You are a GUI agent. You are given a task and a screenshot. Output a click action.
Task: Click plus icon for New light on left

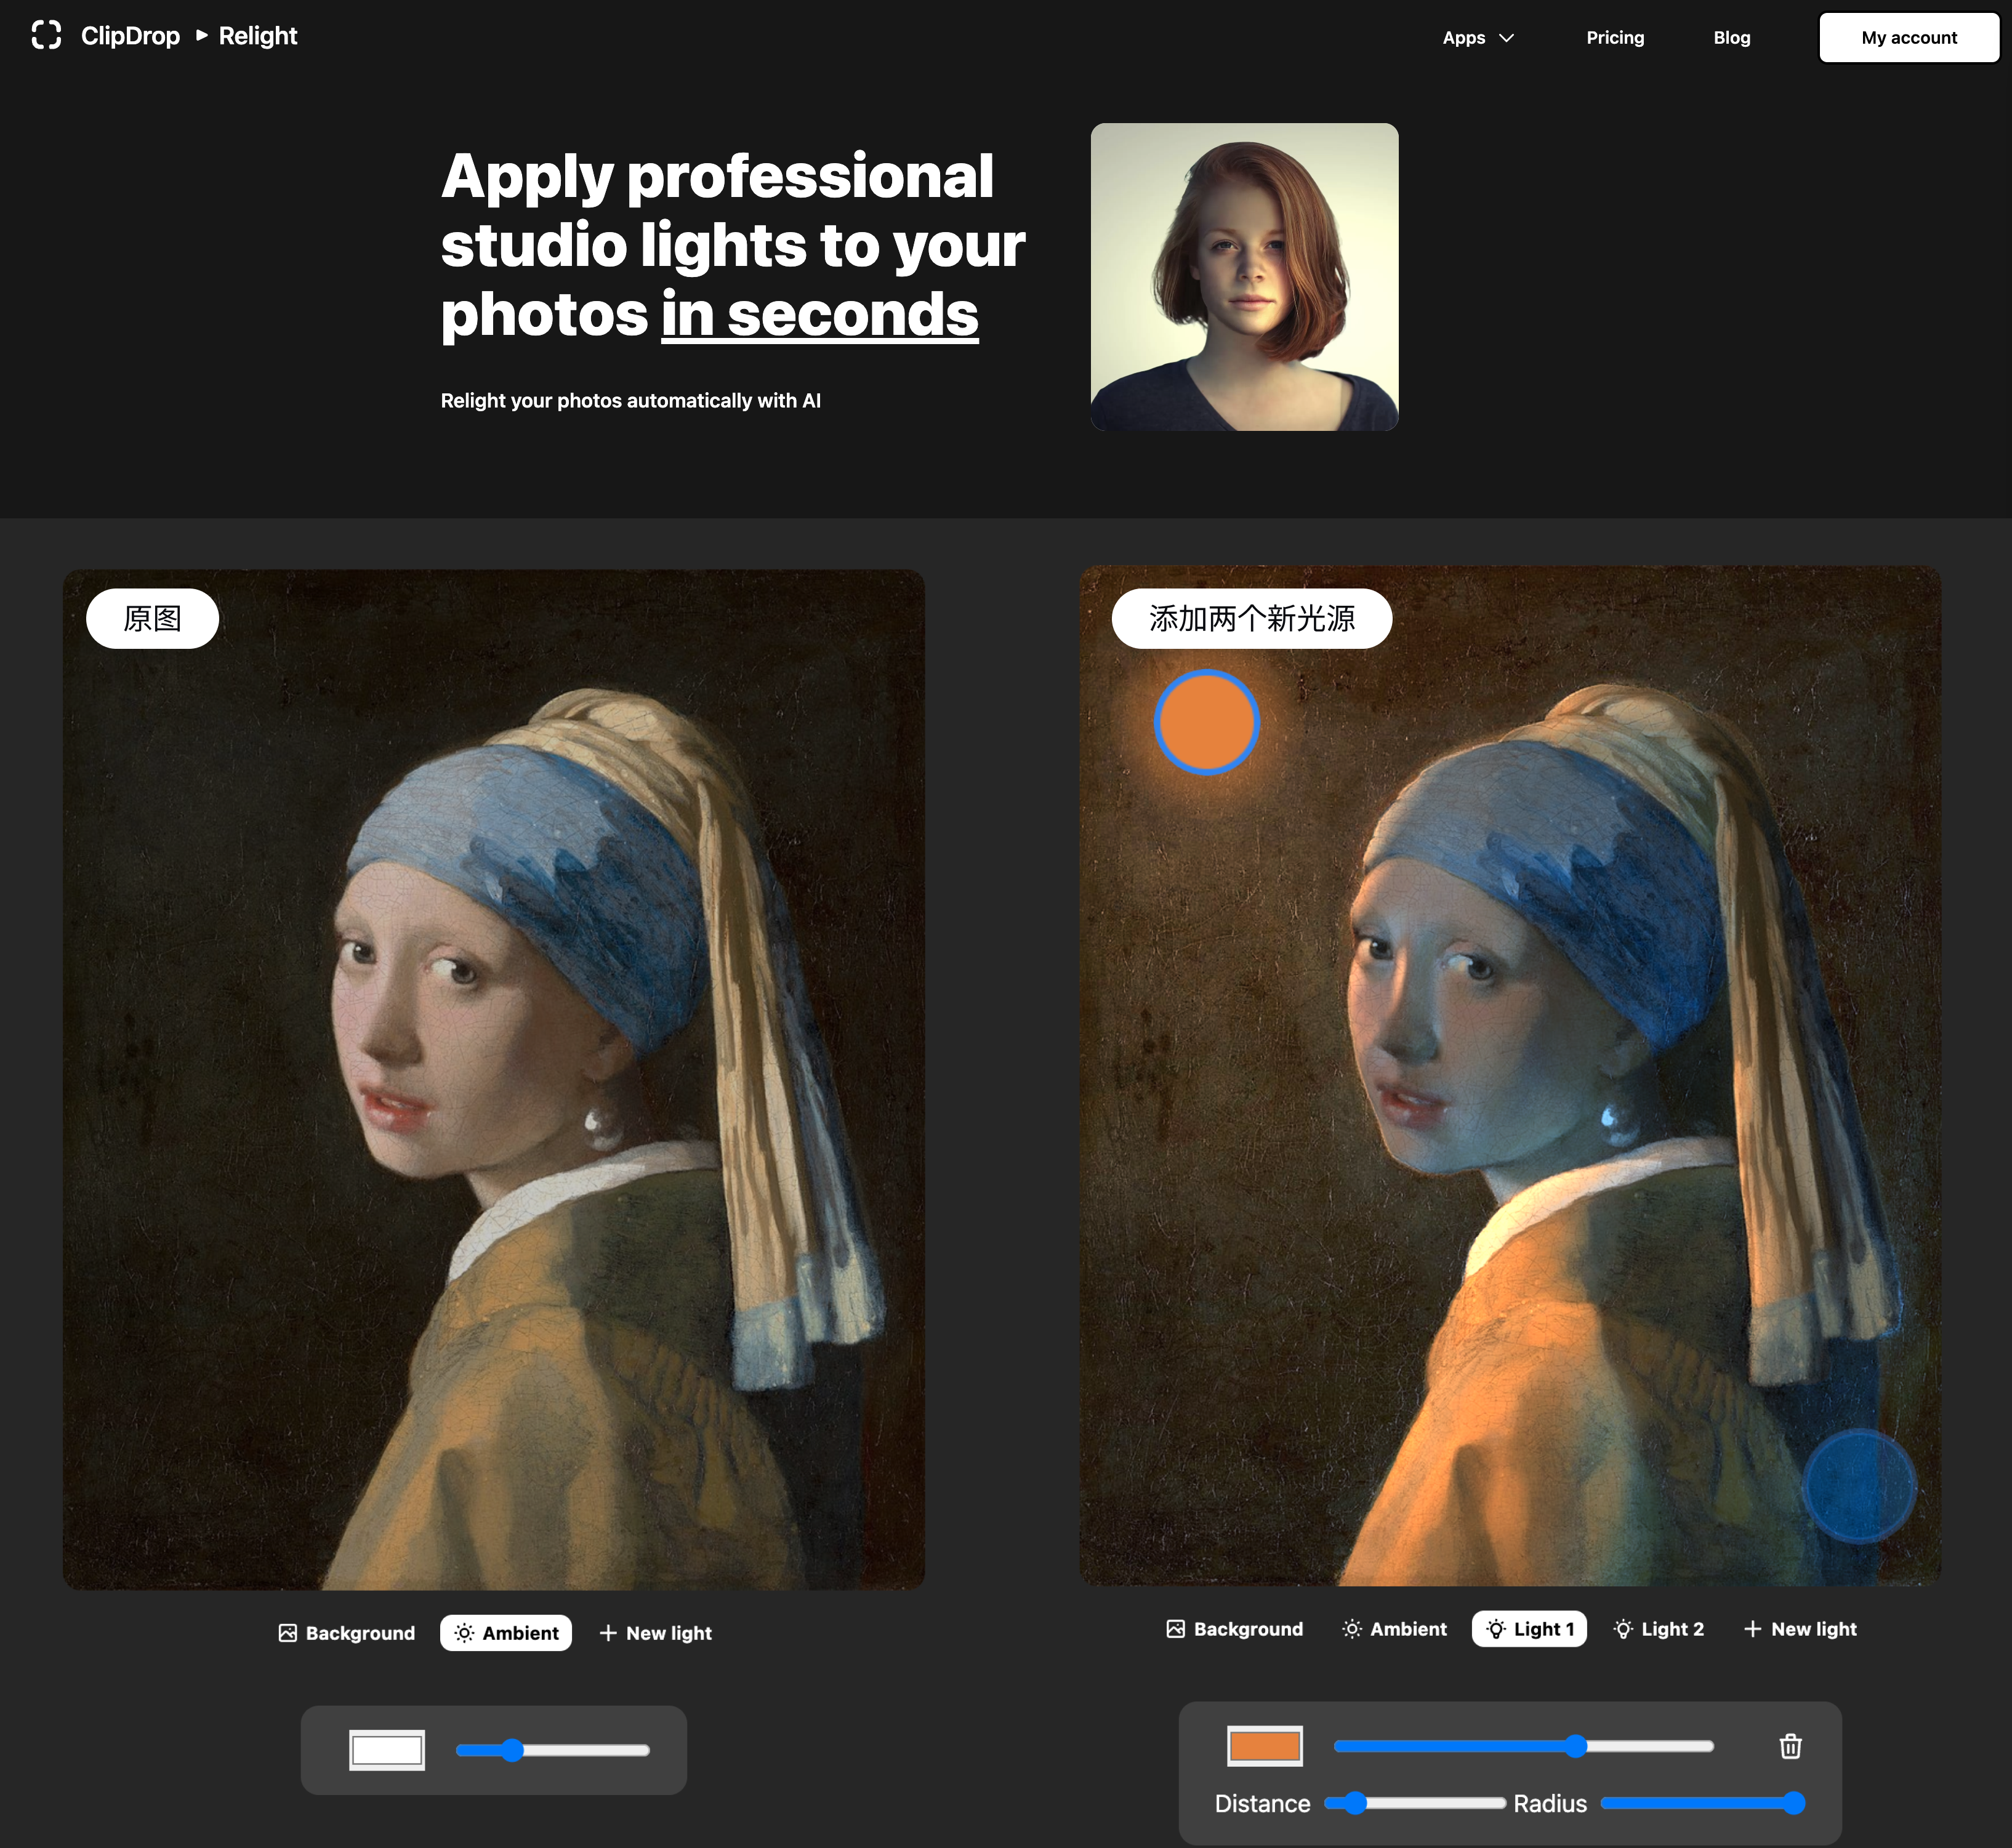pos(607,1633)
